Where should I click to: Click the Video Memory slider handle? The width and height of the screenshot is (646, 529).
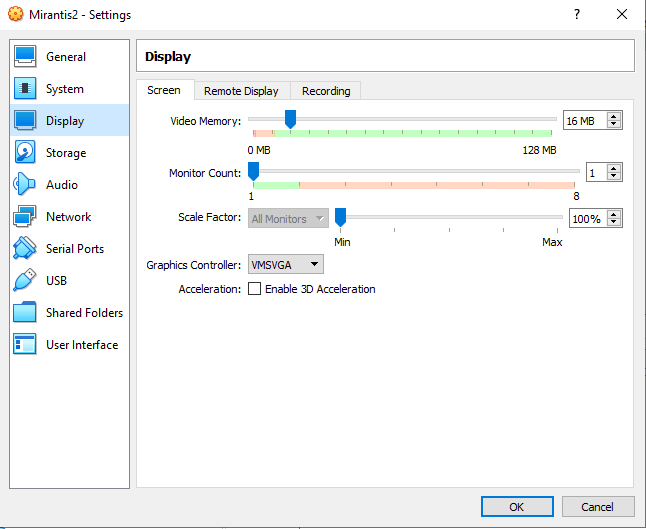point(290,120)
